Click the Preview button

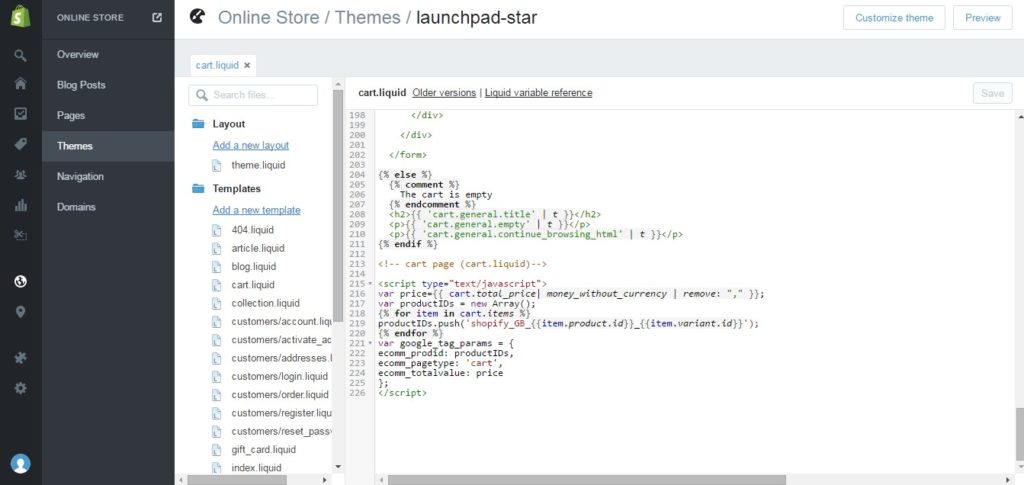[x=982, y=18]
